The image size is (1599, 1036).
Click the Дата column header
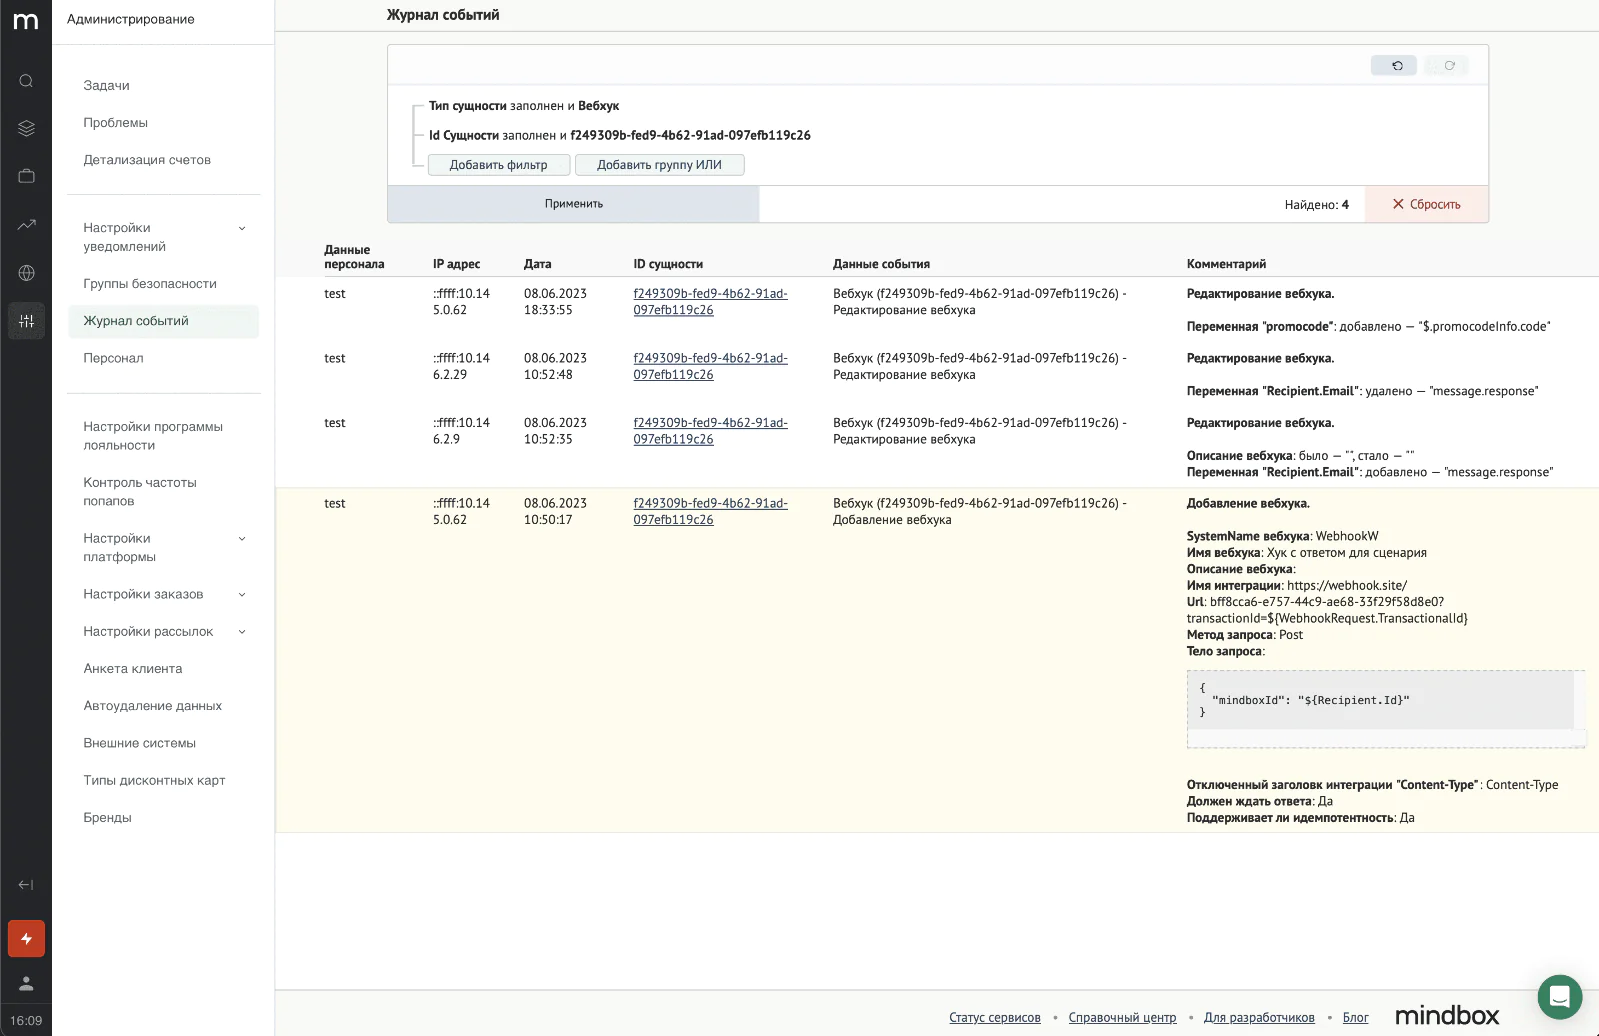[x=538, y=264]
